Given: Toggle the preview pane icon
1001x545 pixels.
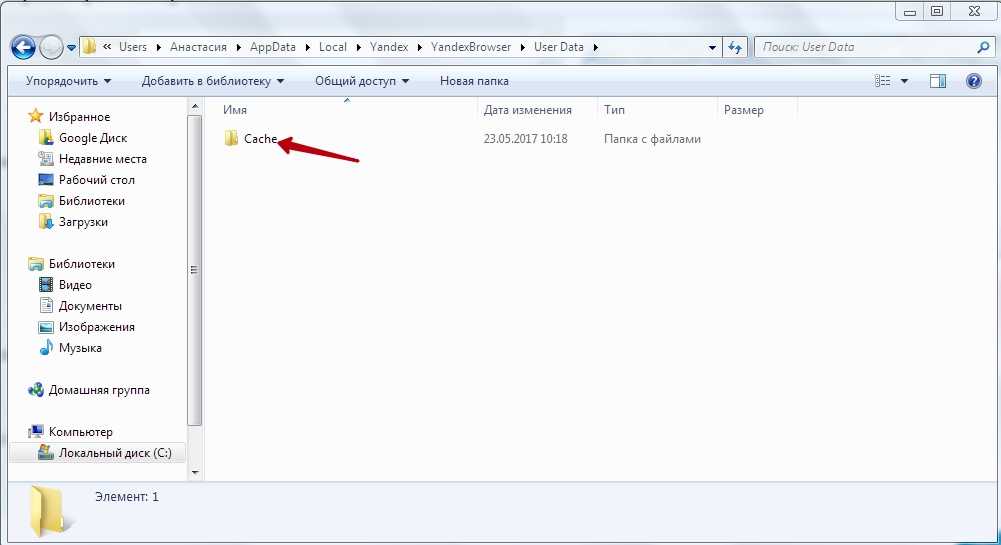Looking at the screenshot, I should pyautogui.click(x=938, y=81).
